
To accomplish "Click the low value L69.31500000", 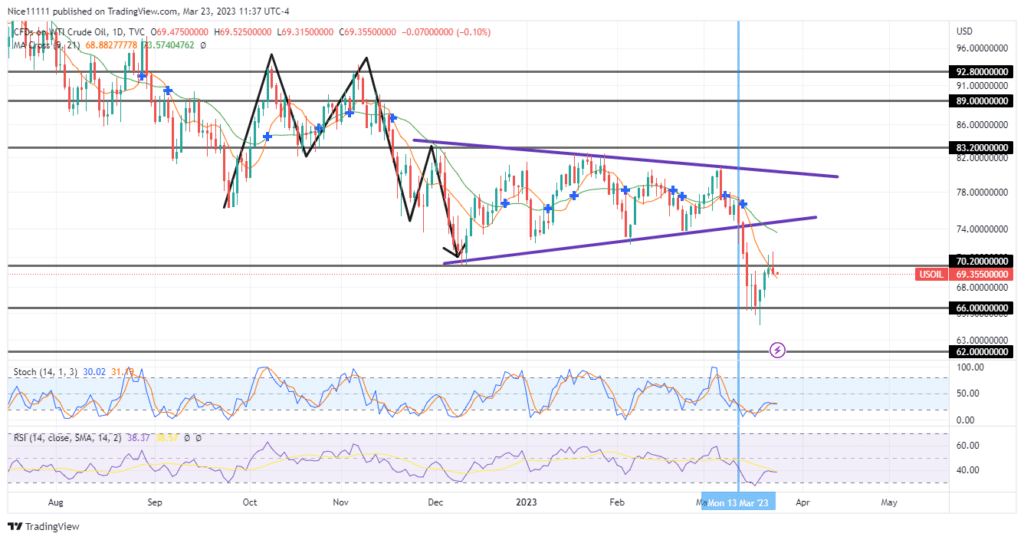I will coord(305,31).
